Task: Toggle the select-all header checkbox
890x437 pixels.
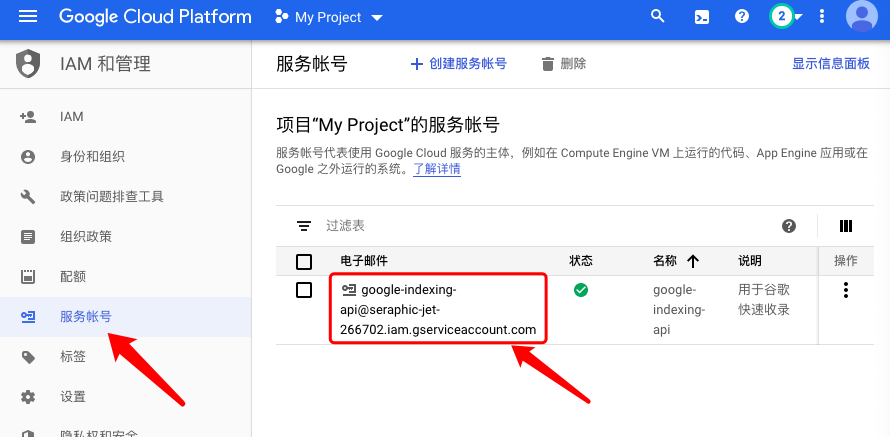Action: click(304, 262)
